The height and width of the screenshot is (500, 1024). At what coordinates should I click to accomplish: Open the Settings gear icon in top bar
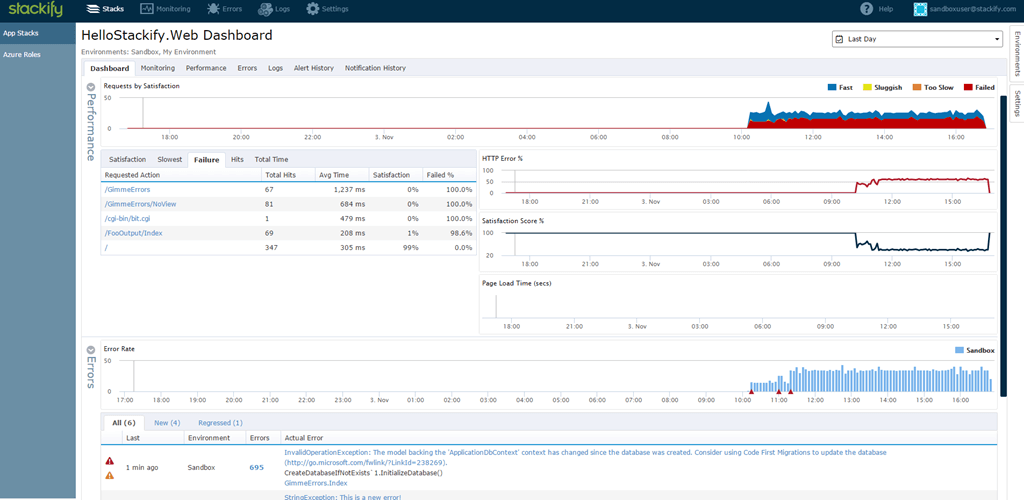click(313, 9)
